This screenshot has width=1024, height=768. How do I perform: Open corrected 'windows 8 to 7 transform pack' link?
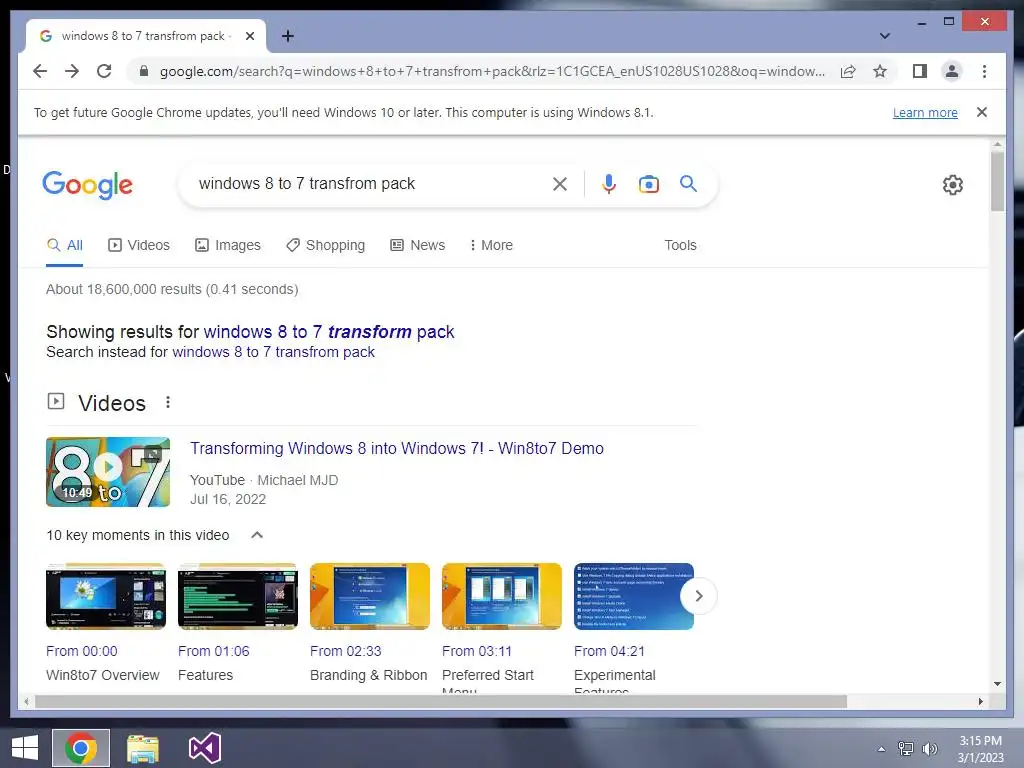(x=328, y=332)
